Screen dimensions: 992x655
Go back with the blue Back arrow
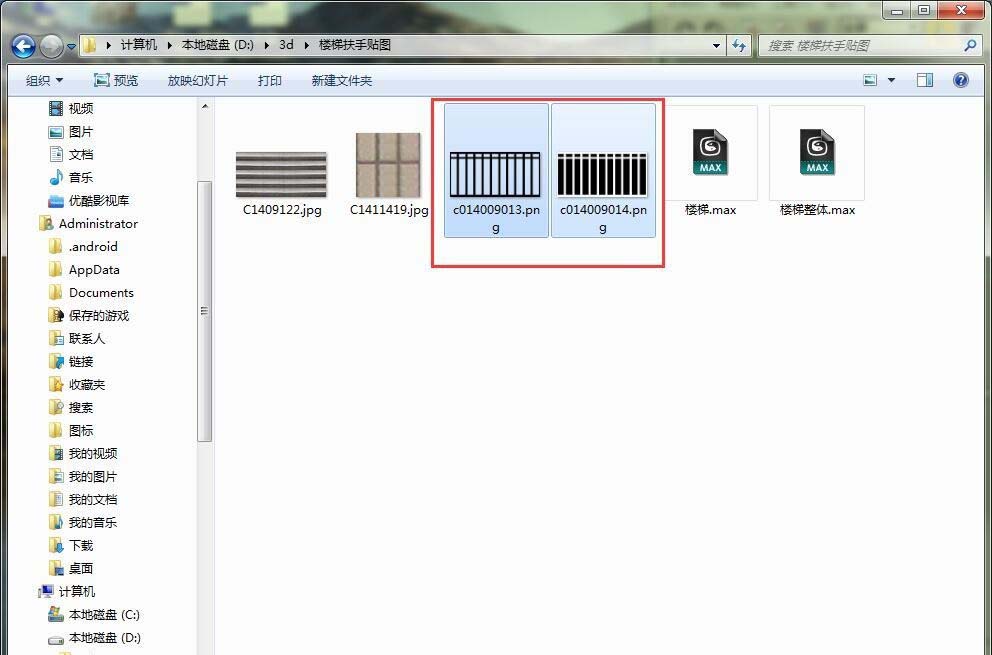tap(23, 46)
